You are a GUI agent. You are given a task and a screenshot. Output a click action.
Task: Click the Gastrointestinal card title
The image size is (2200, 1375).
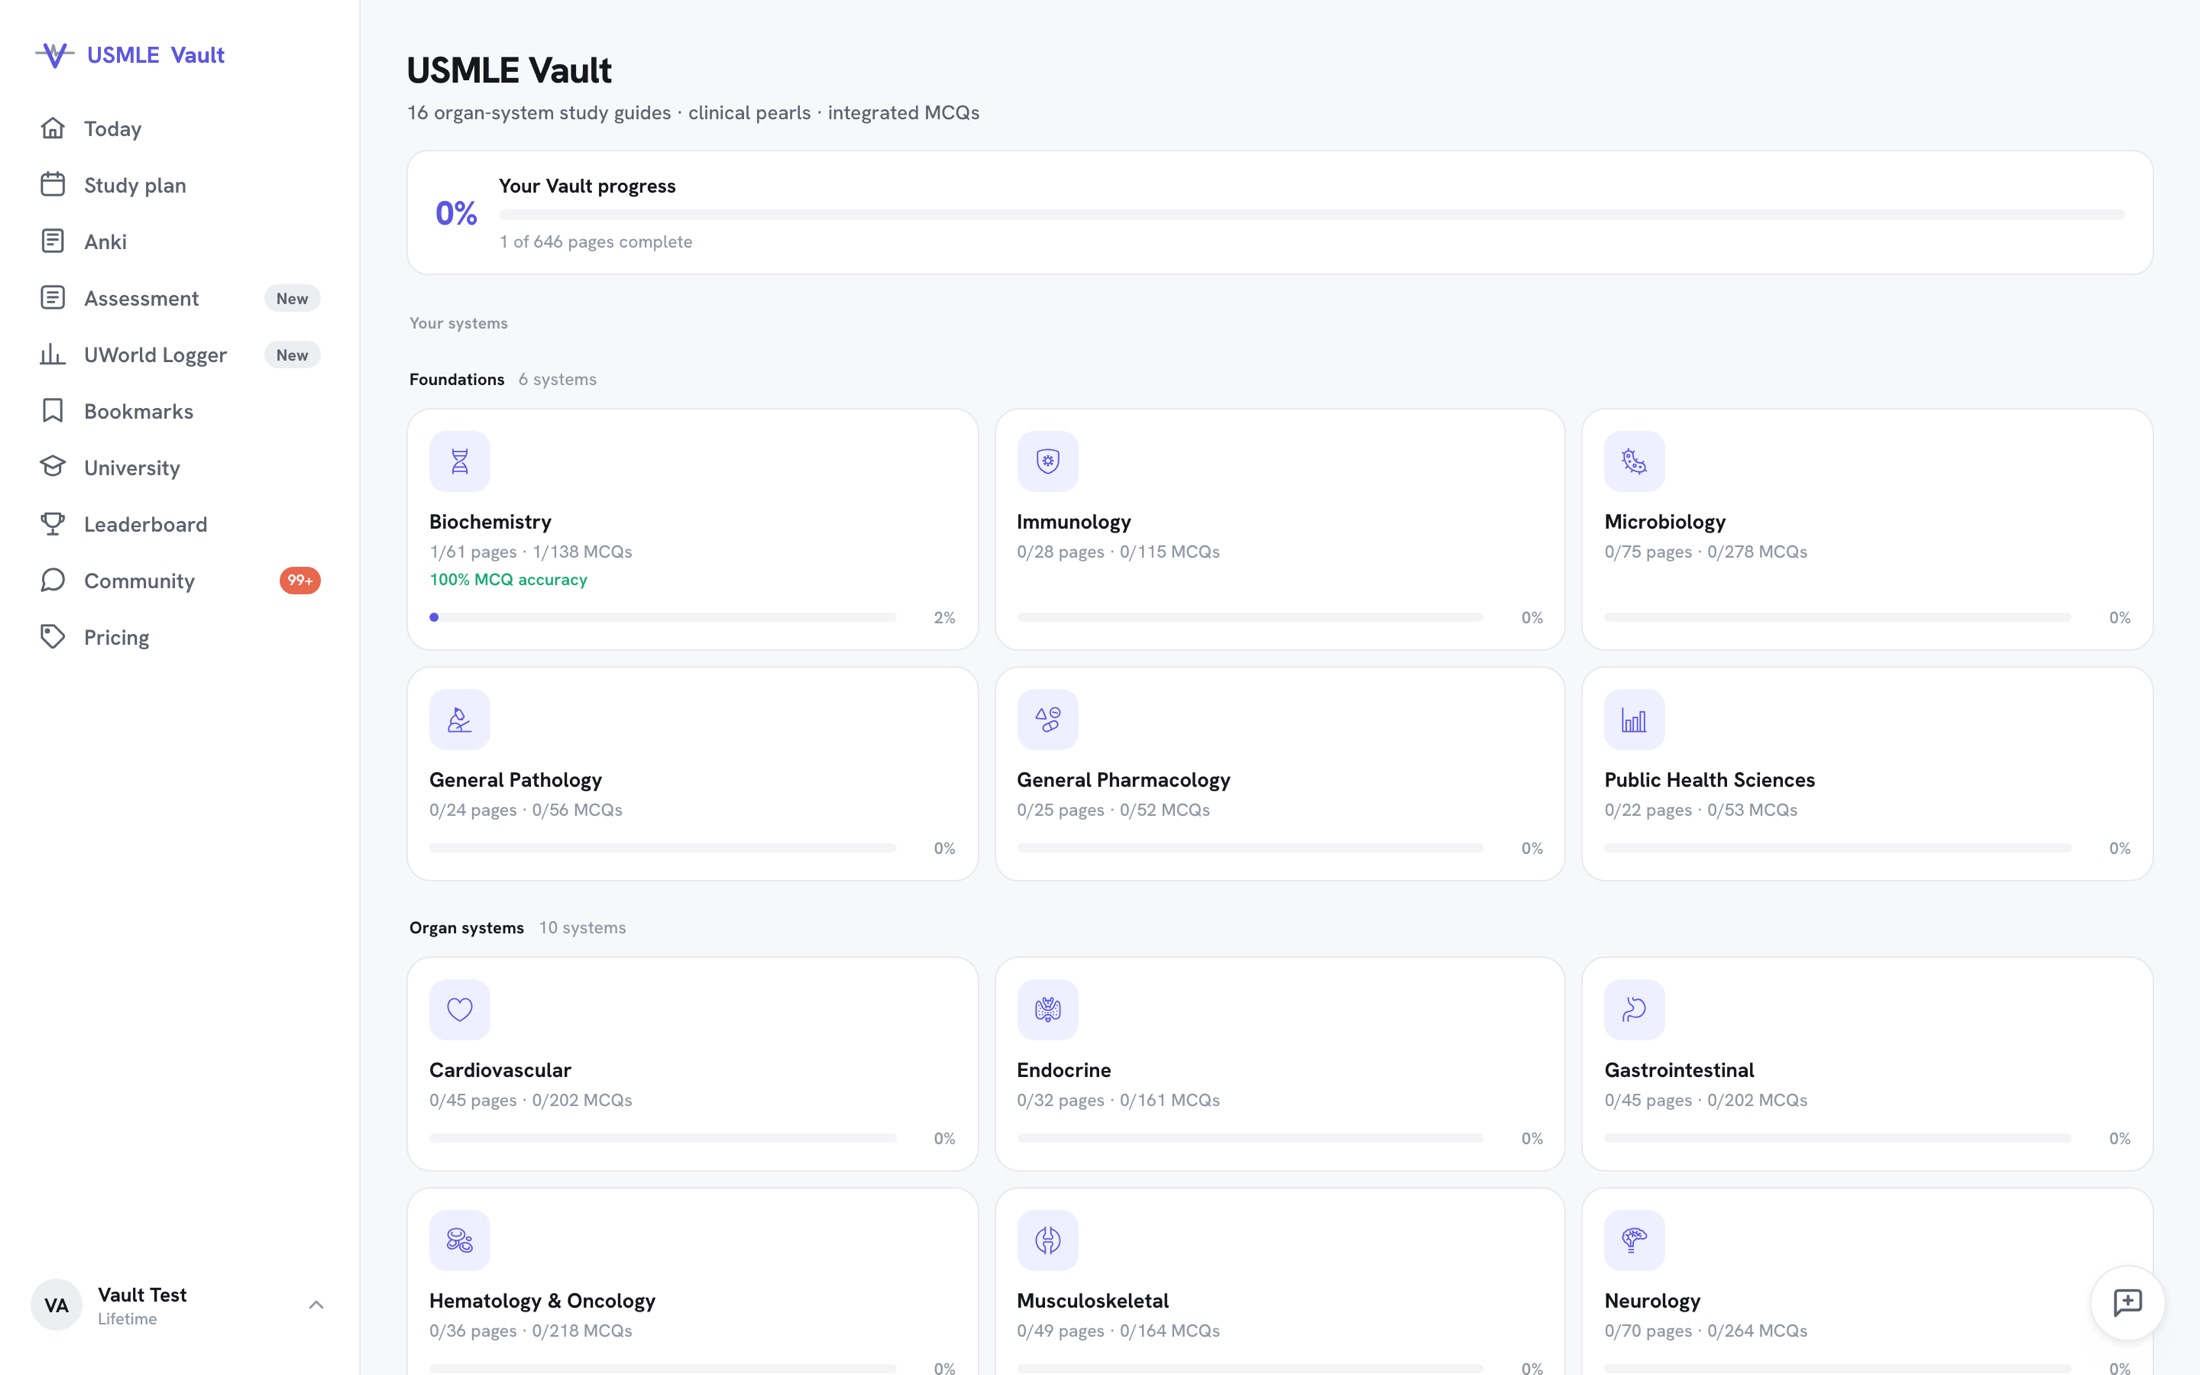1679,1069
